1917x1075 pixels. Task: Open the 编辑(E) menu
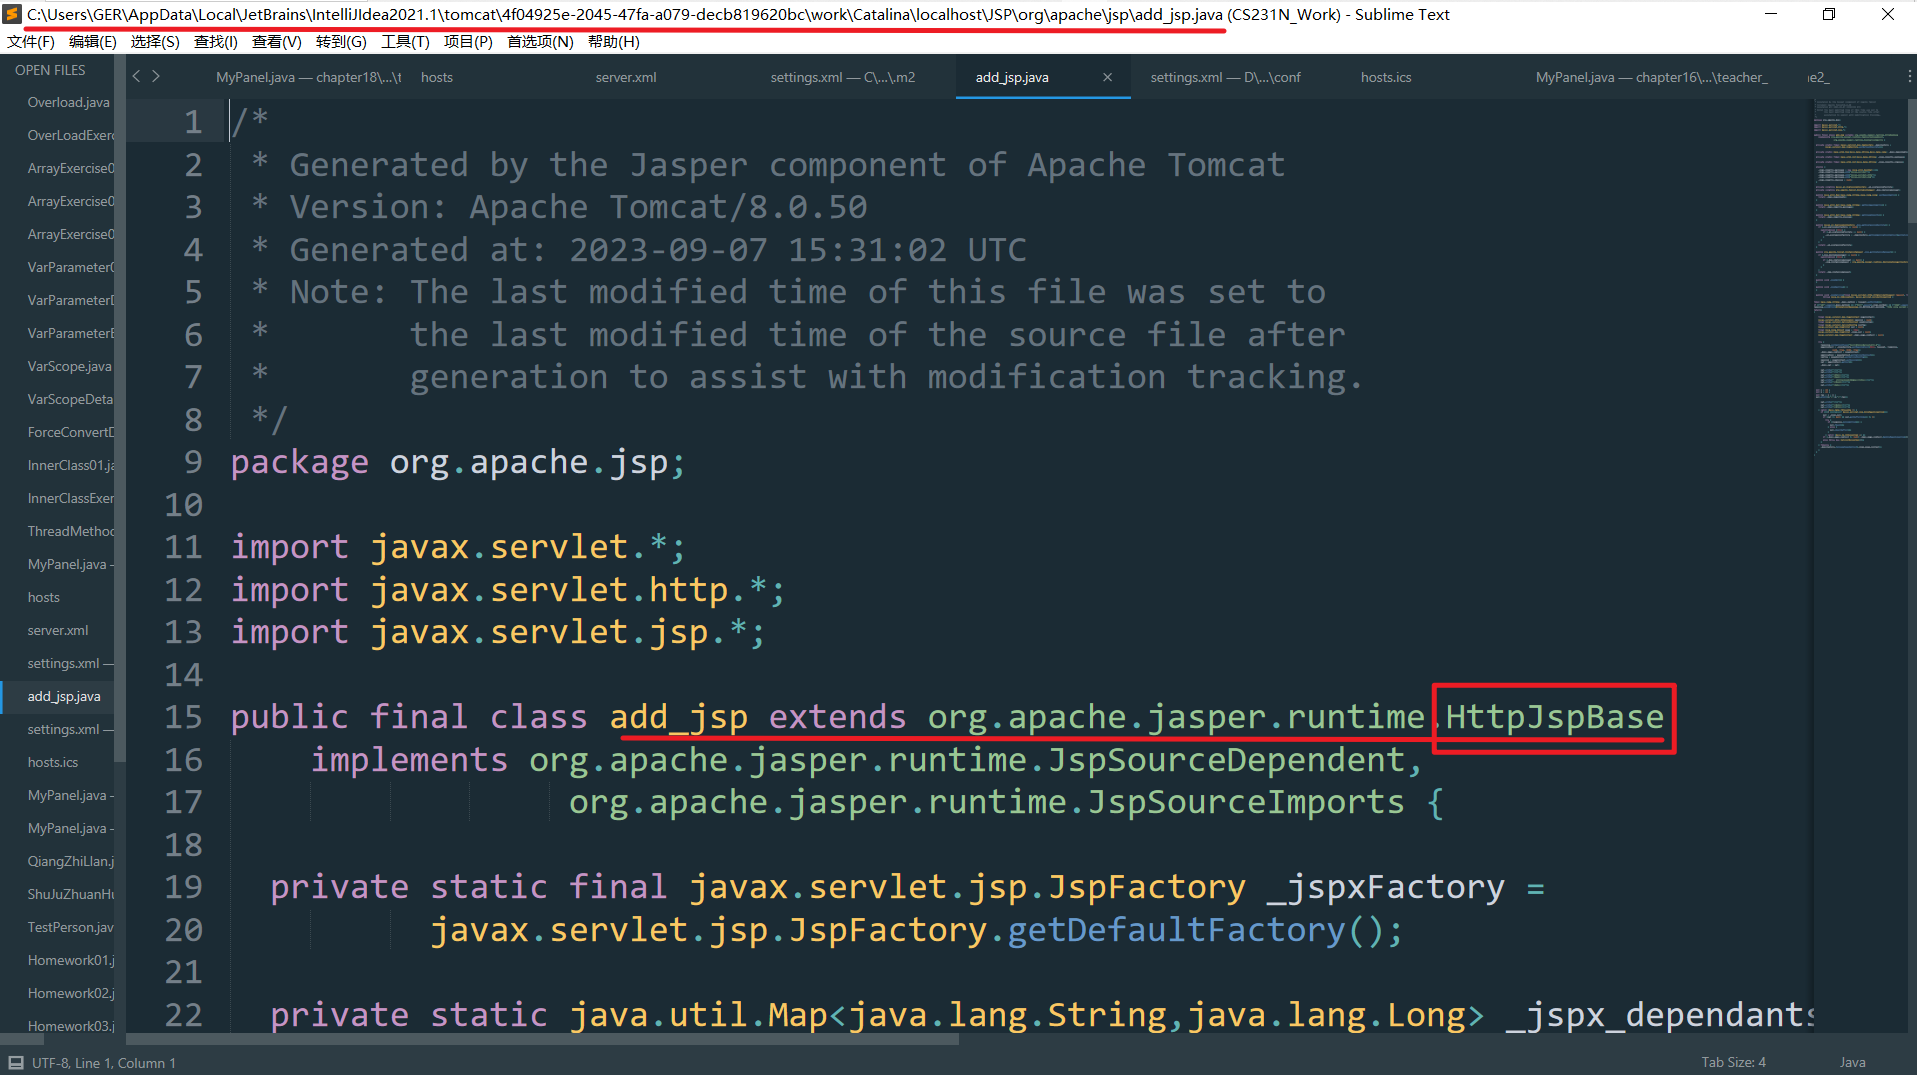point(93,41)
